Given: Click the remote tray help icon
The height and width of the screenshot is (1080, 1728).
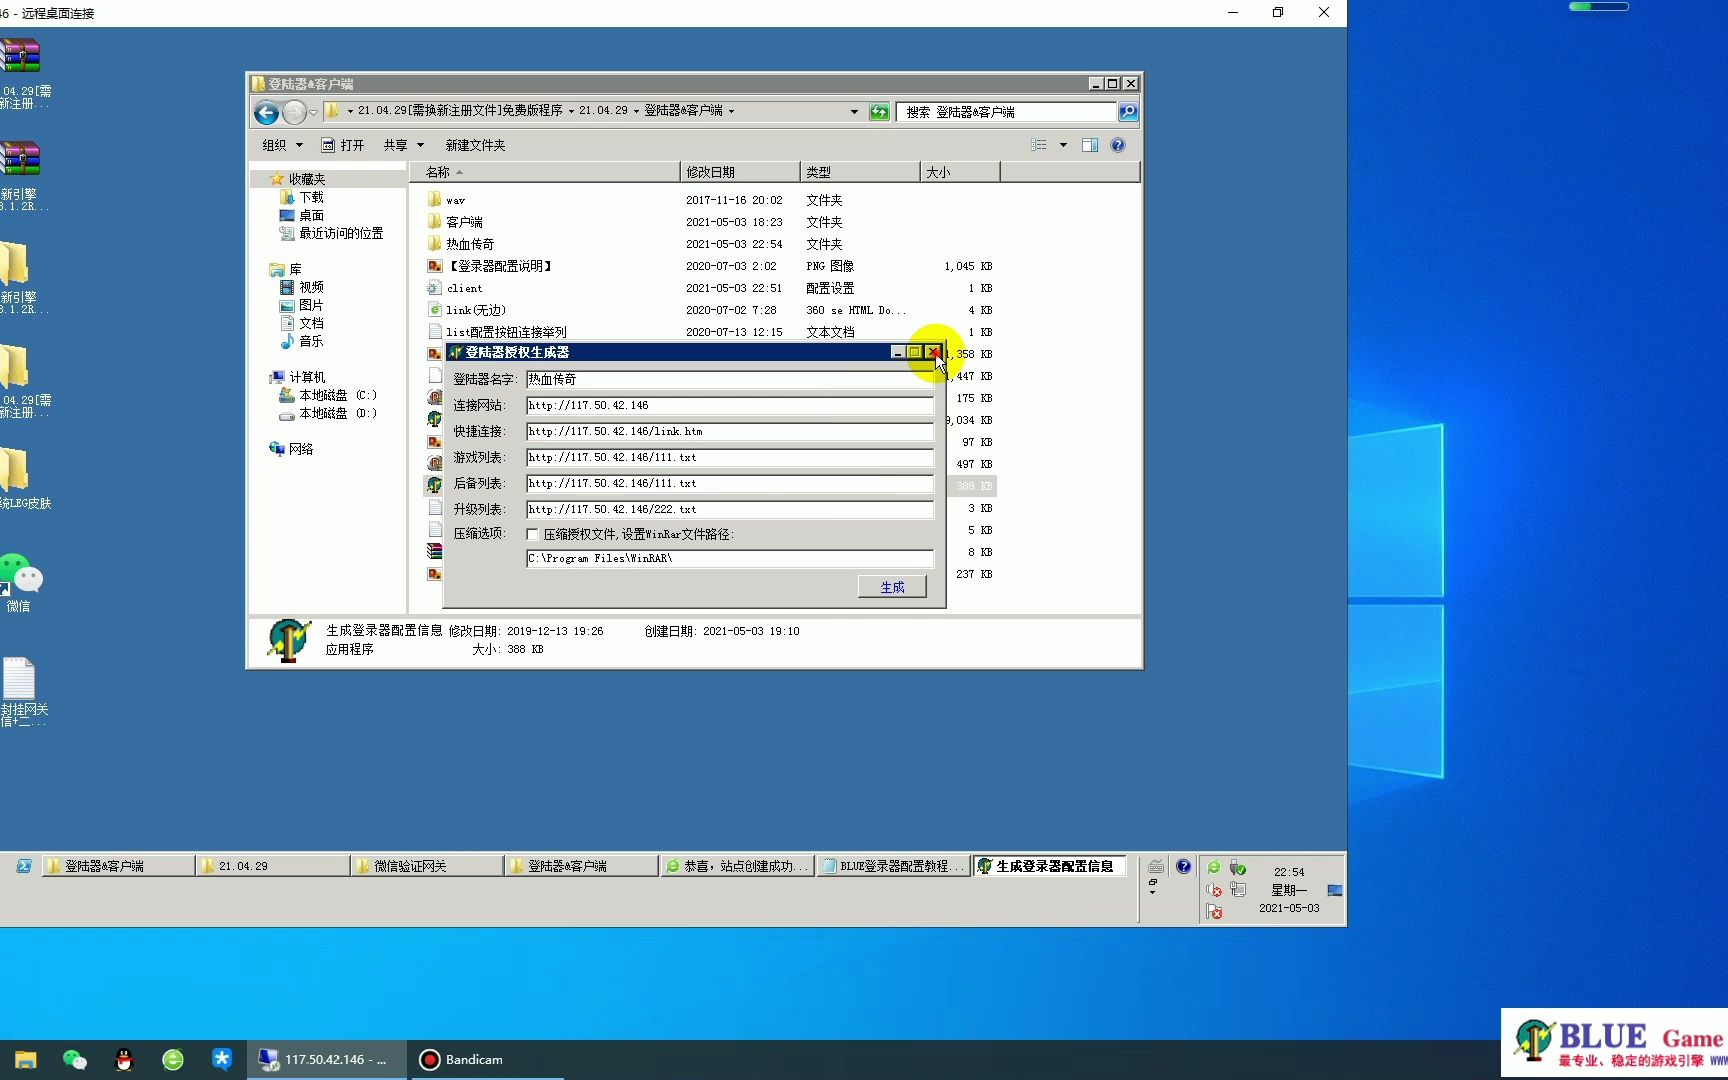Looking at the screenshot, I should point(1184,866).
